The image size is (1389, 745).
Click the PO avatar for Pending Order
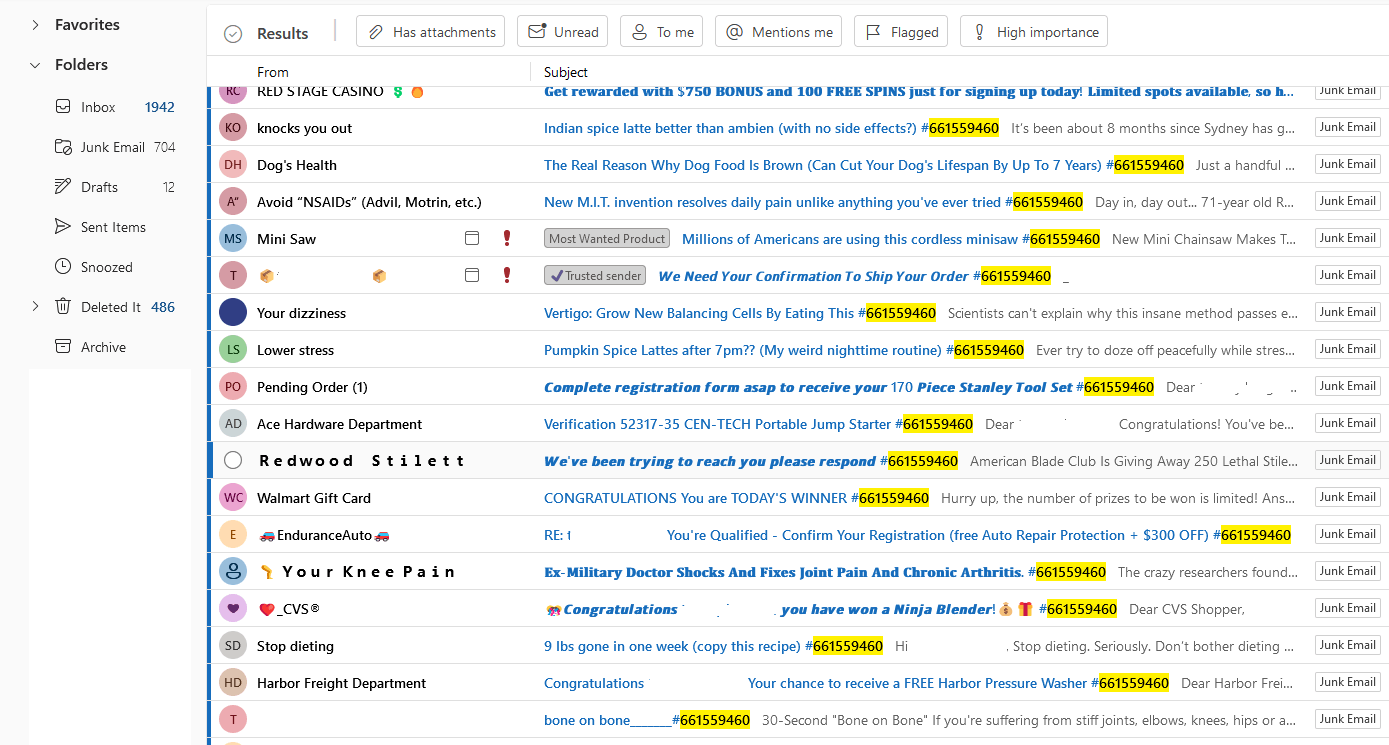pos(233,387)
